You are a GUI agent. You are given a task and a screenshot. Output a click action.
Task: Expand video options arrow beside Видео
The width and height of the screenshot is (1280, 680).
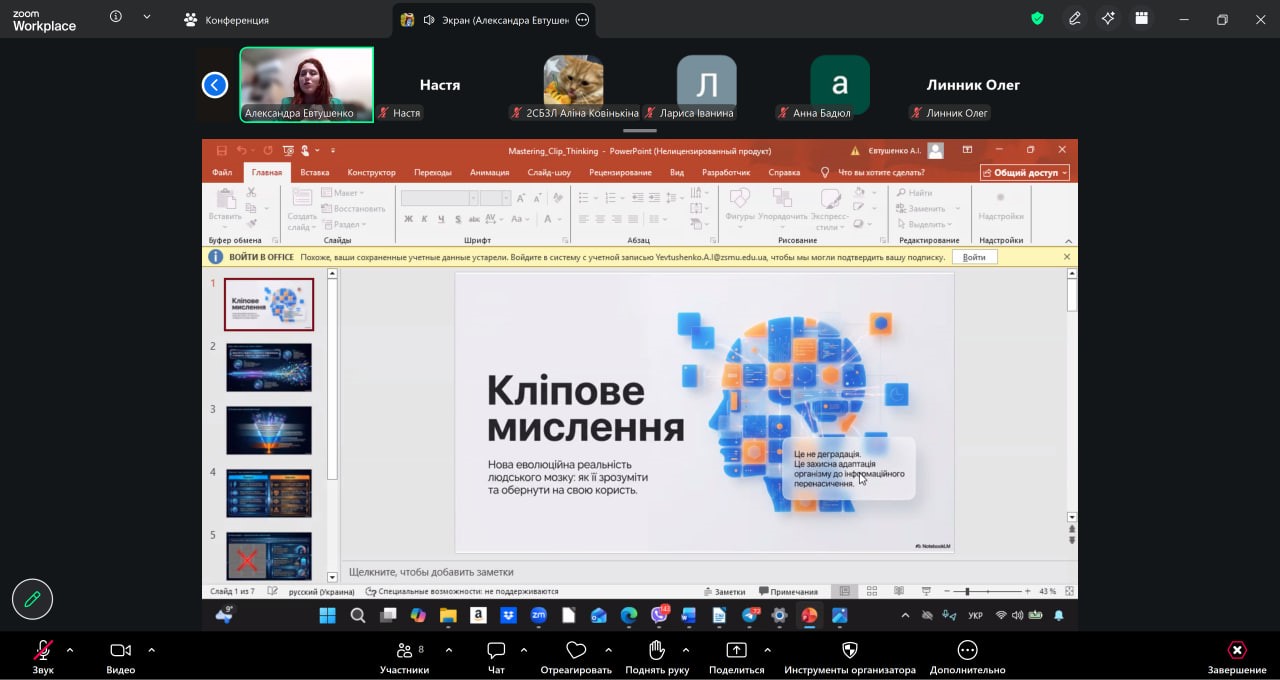[x=151, y=650]
